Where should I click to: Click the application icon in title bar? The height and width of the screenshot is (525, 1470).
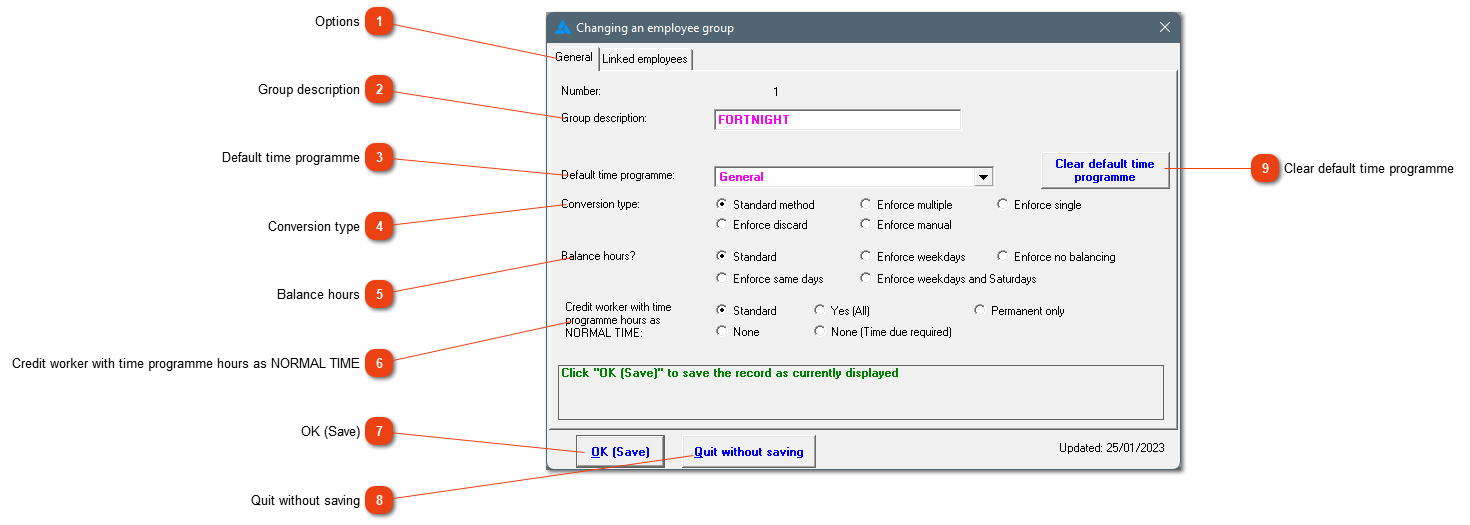(563, 28)
